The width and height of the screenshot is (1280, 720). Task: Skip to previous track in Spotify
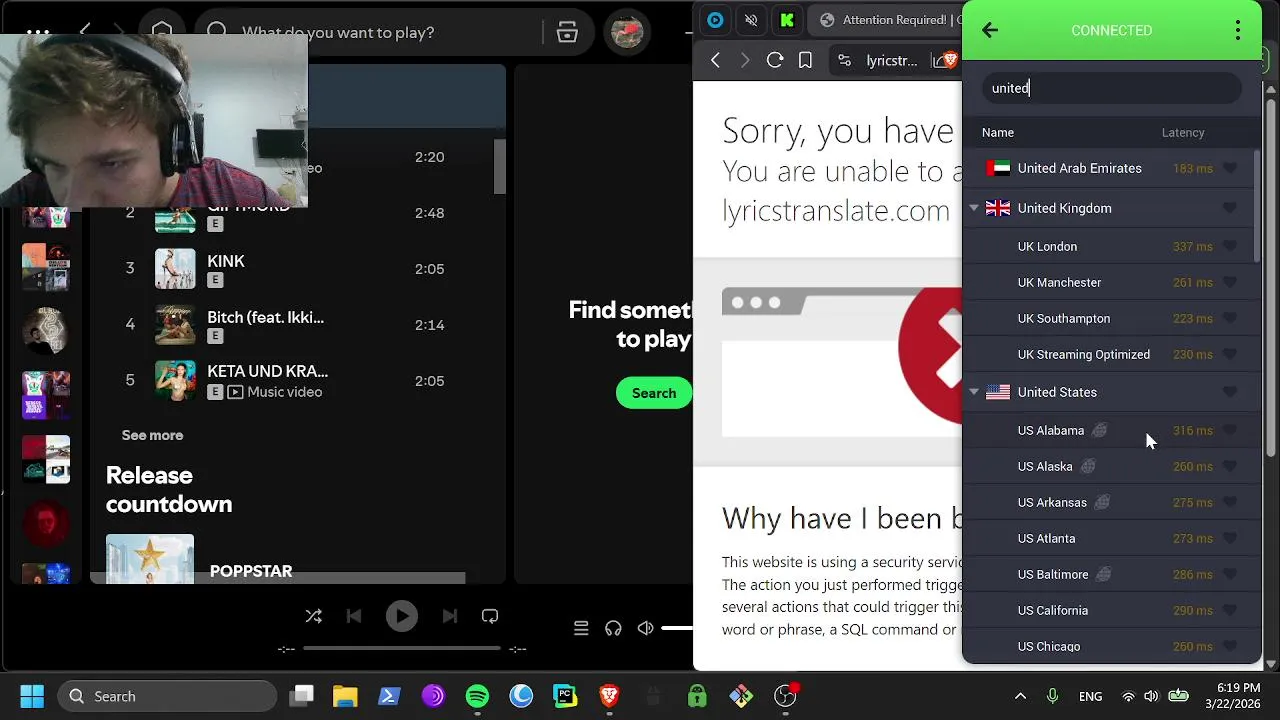353,616
